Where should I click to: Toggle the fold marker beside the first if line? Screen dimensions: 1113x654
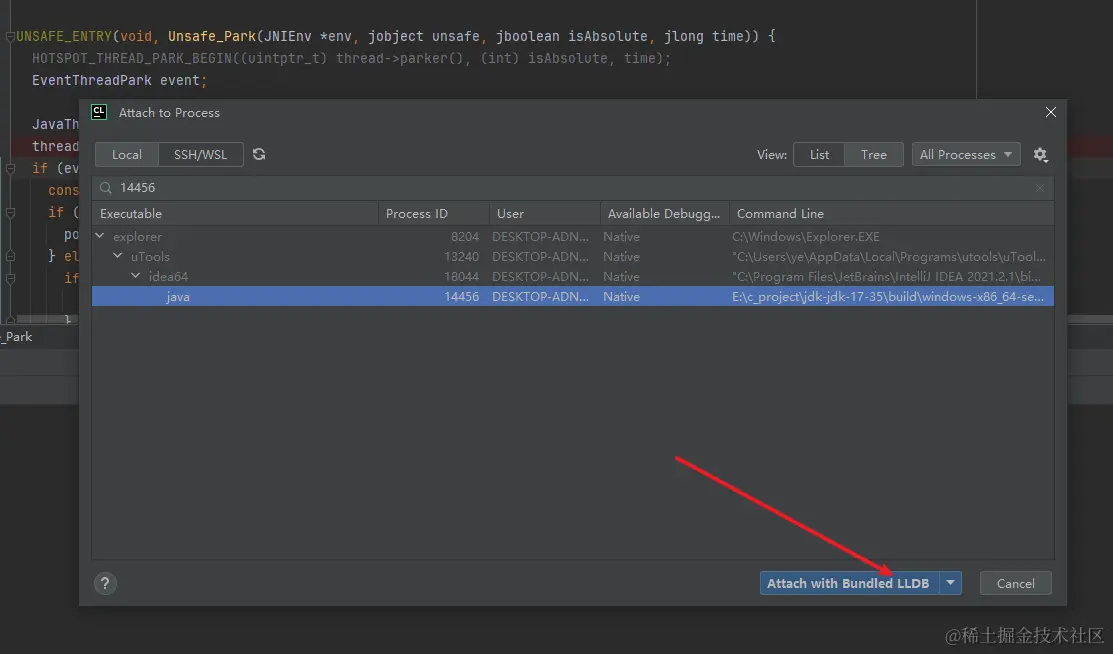10,168
